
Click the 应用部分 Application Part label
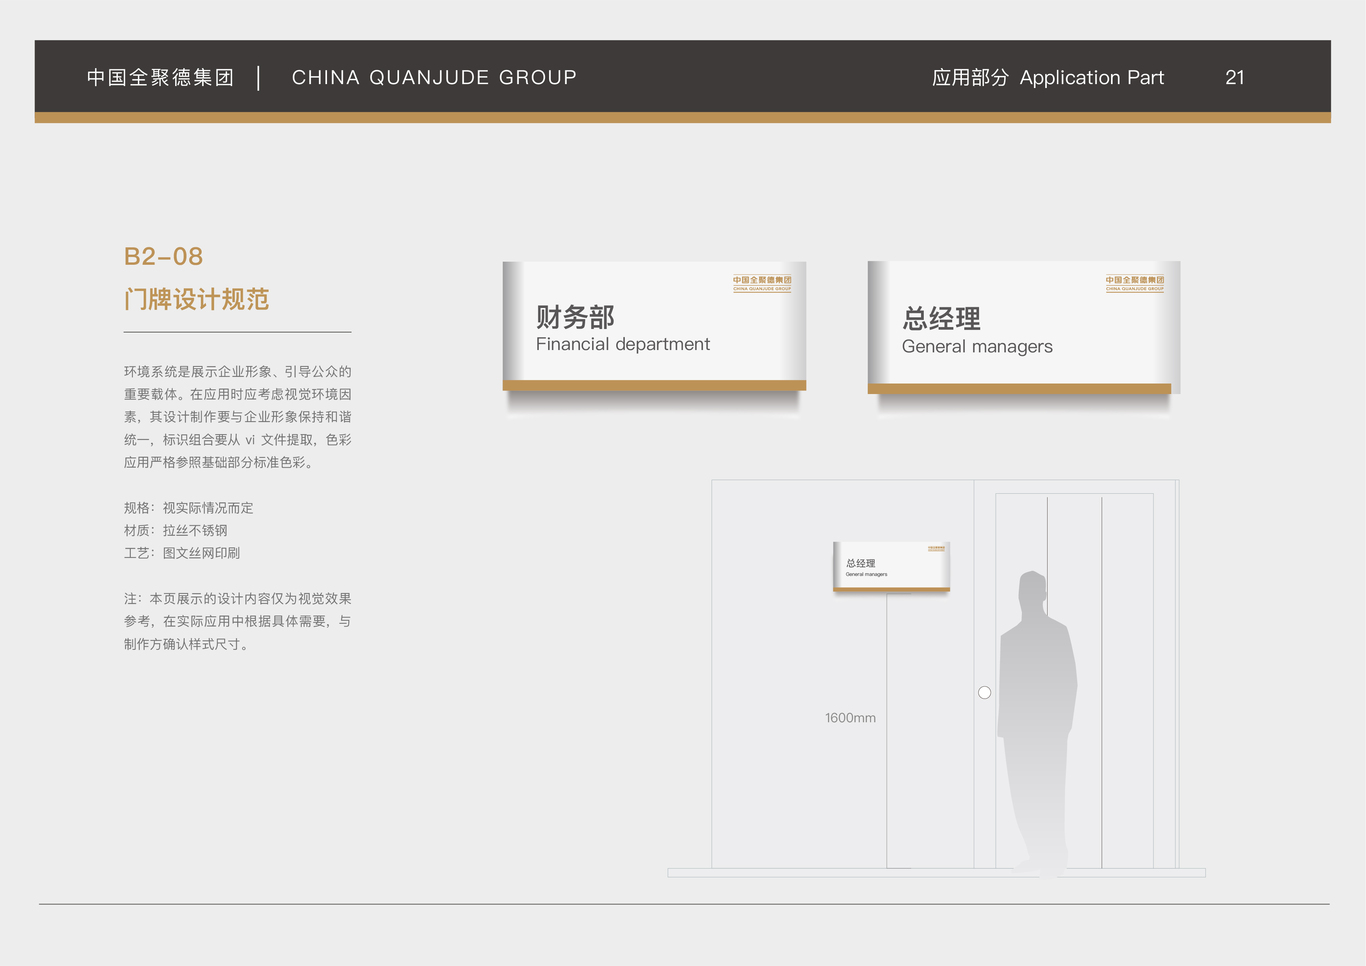point(1048,78)
